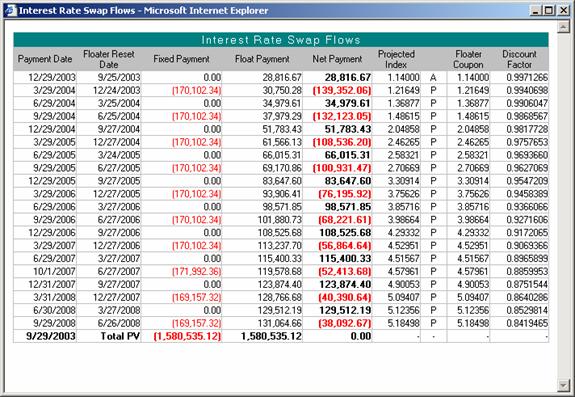This screenshot has width=575, height=397.
Task: Click the Floater Reset Date column header
Action: (109, 59)
